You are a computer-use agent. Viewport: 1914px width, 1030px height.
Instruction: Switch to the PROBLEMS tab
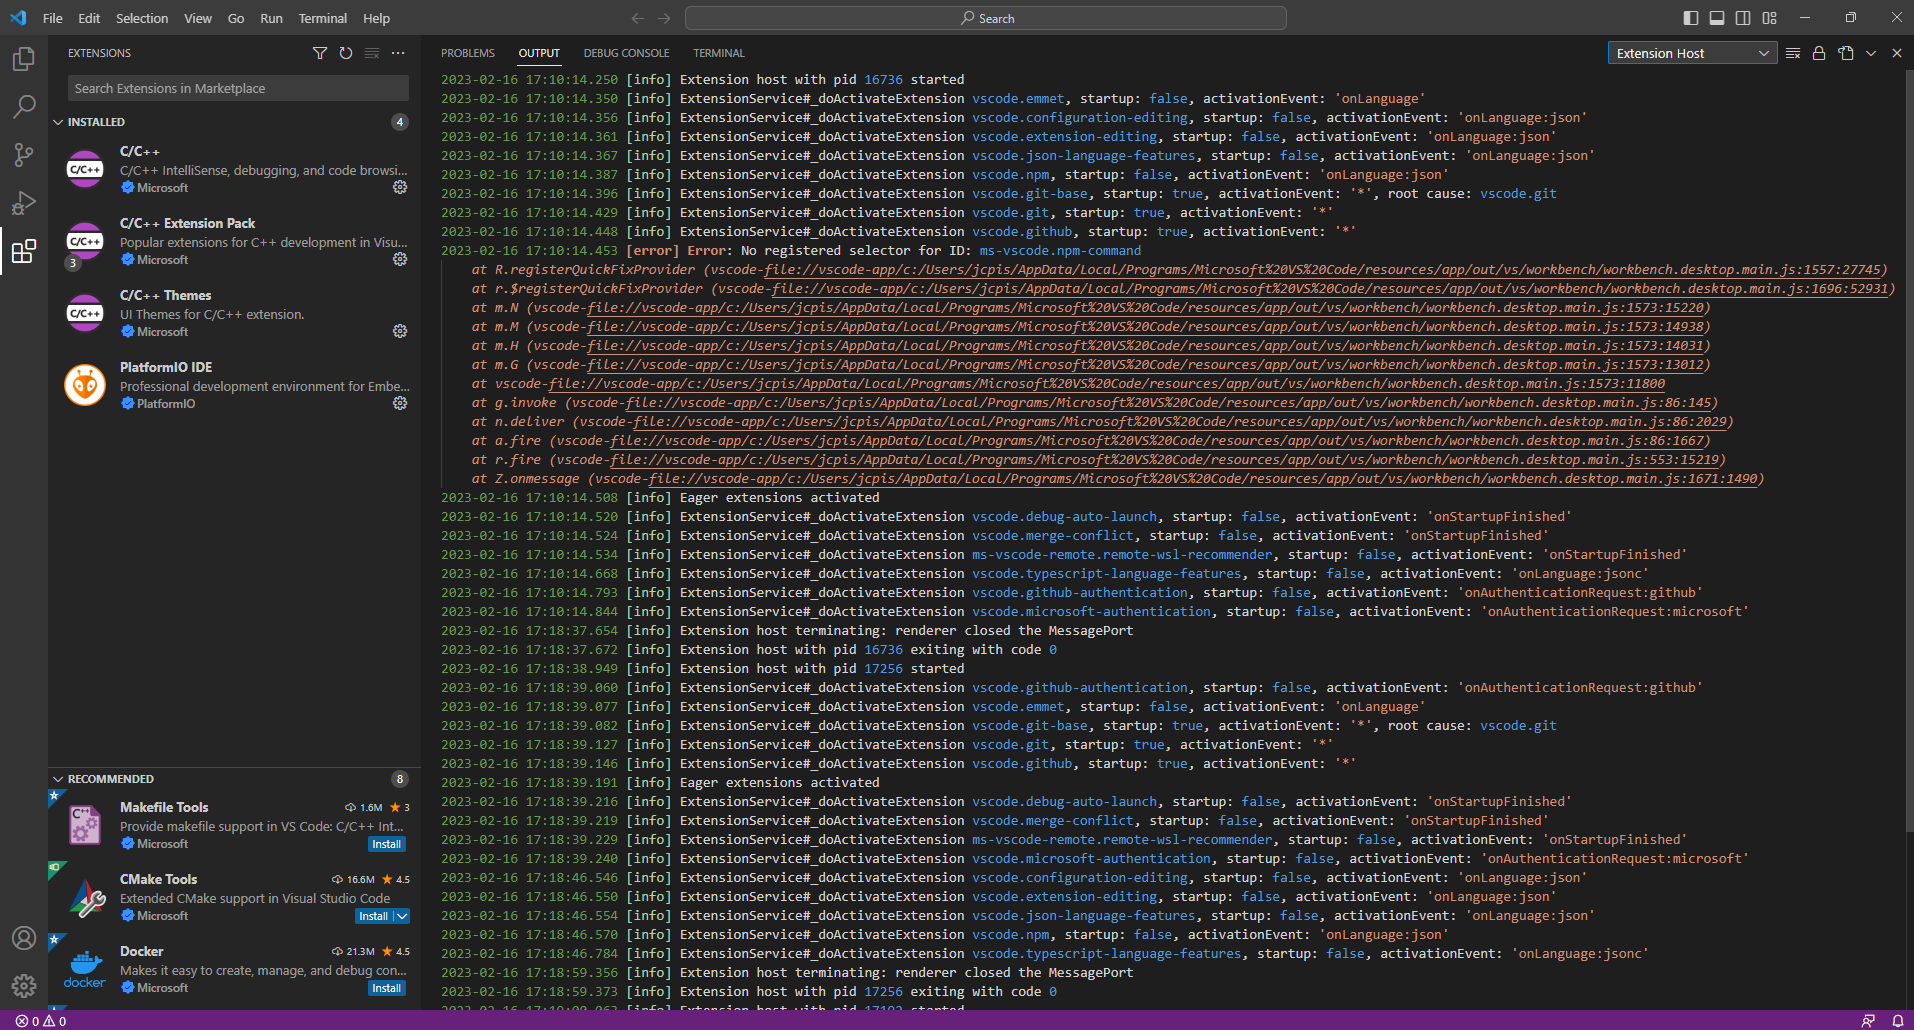(x=468, y=53)
